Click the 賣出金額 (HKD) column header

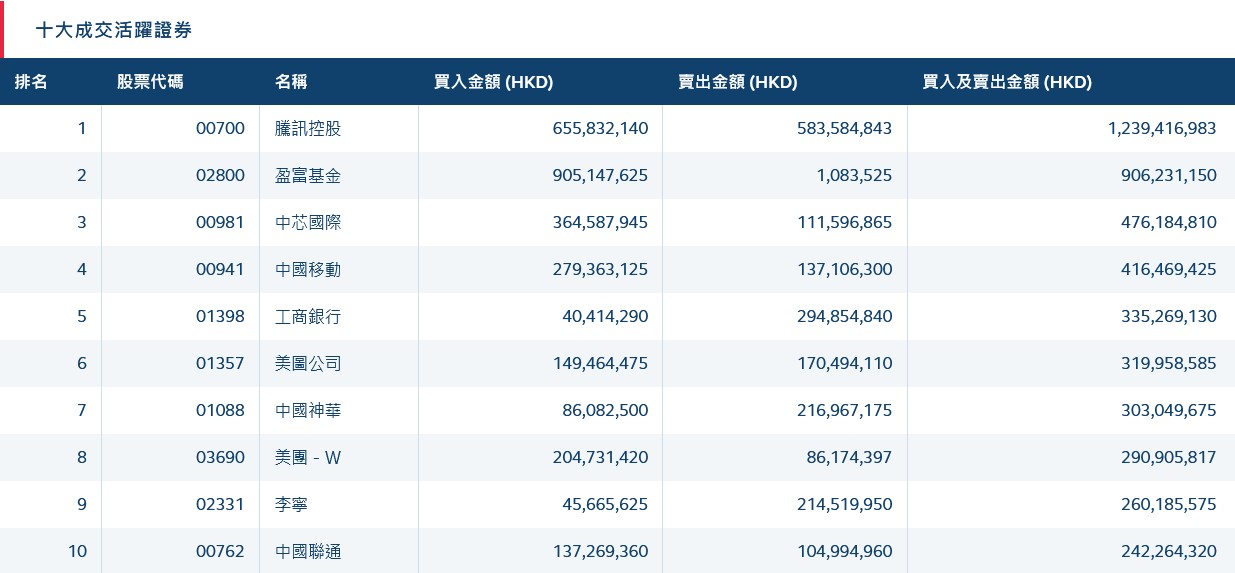click(737, 82)
